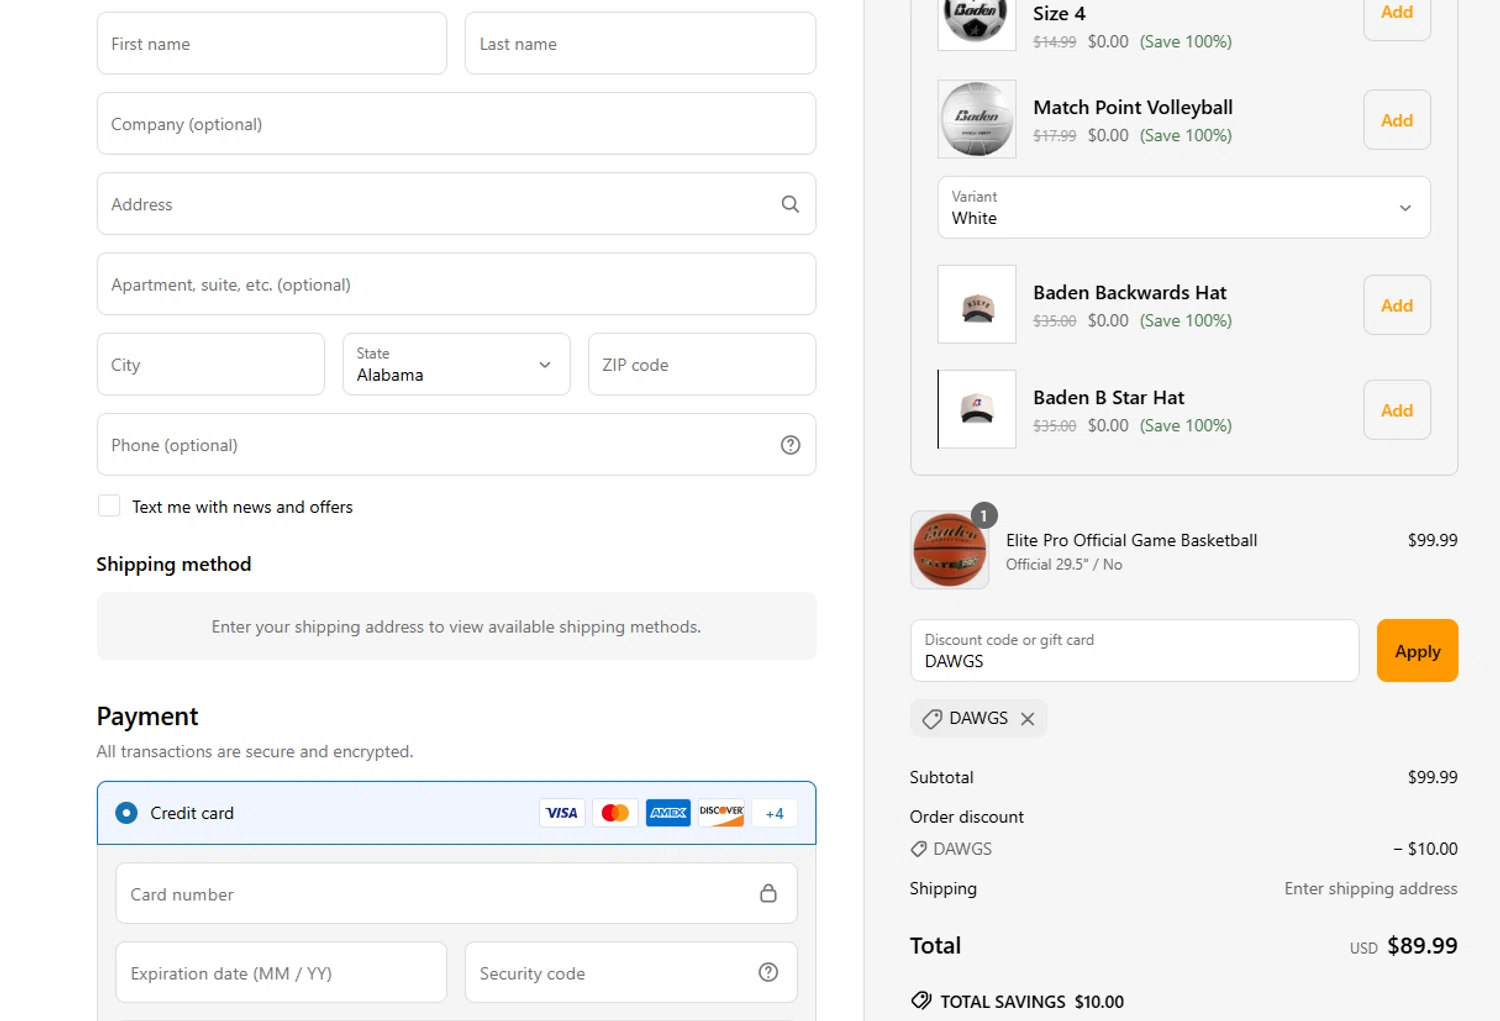The width and height of the screenshot is (1500, 1021).
Task: Open the phone field help icon
Action: [790, 445]
